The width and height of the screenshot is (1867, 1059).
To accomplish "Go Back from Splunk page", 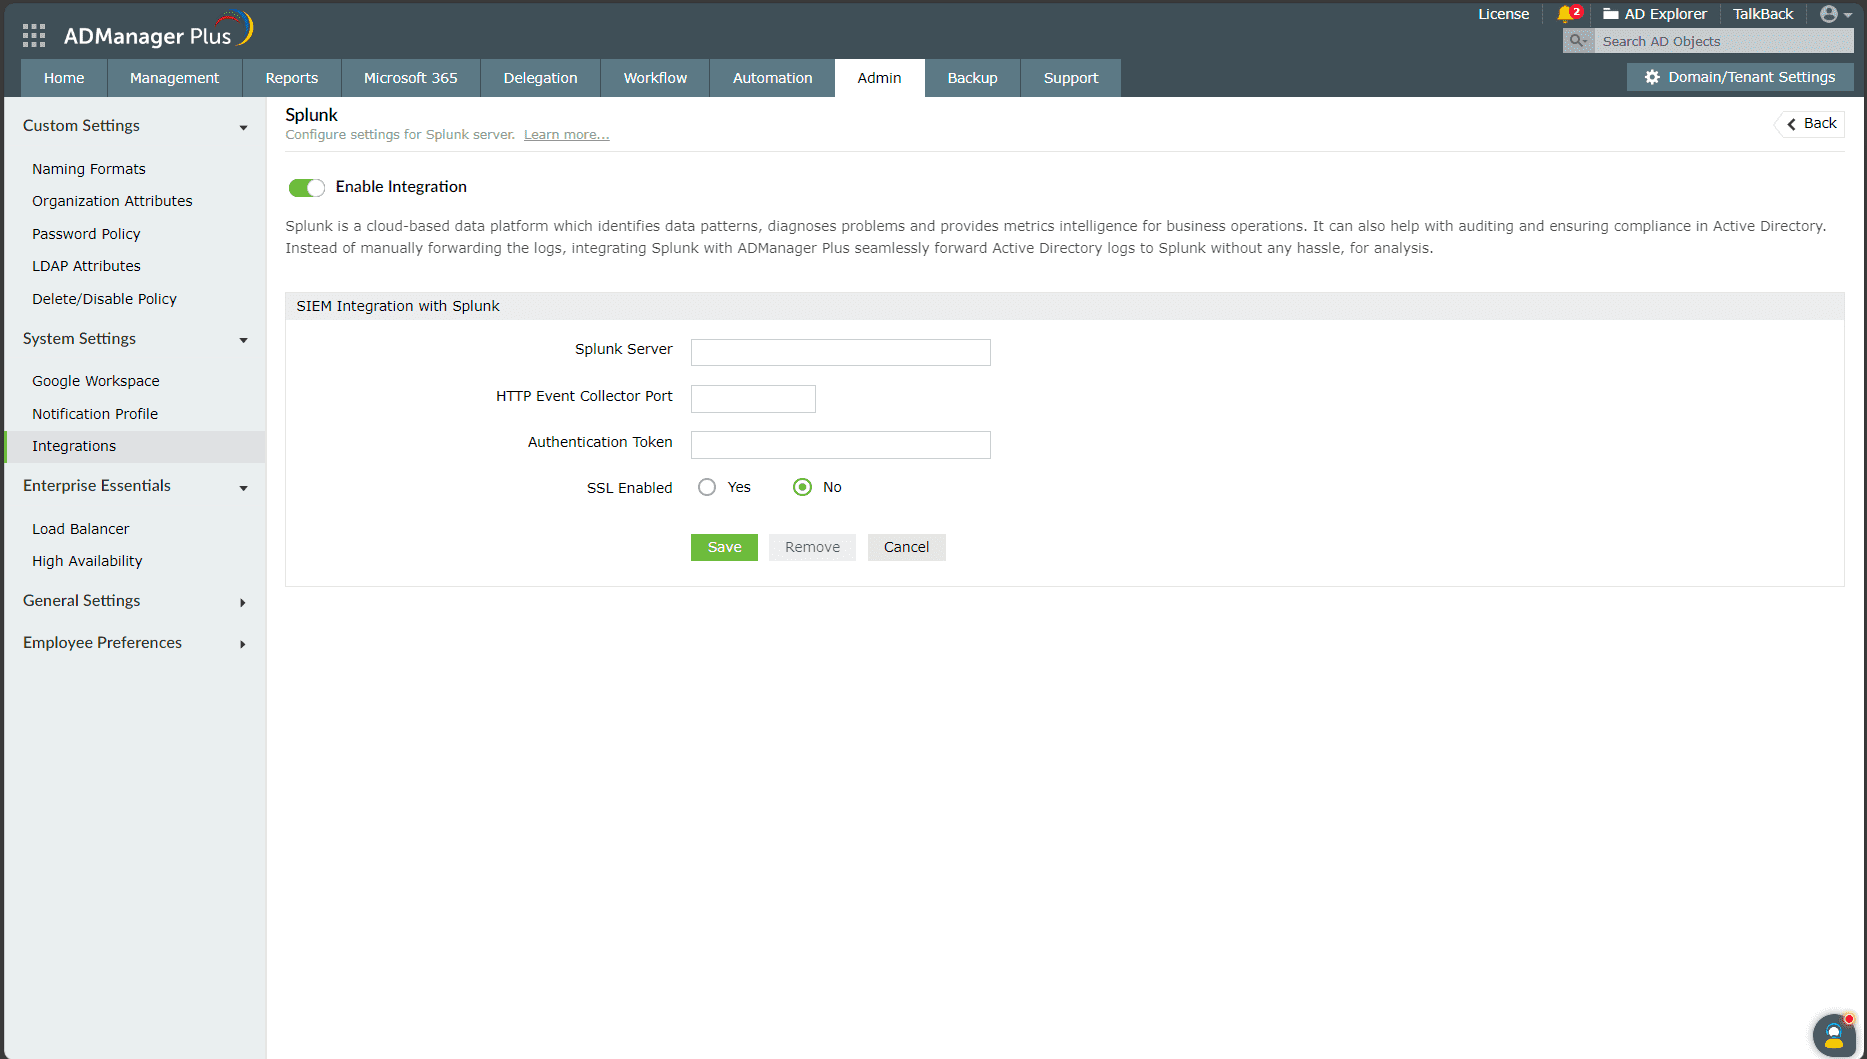I will (x=1811, y=124).
